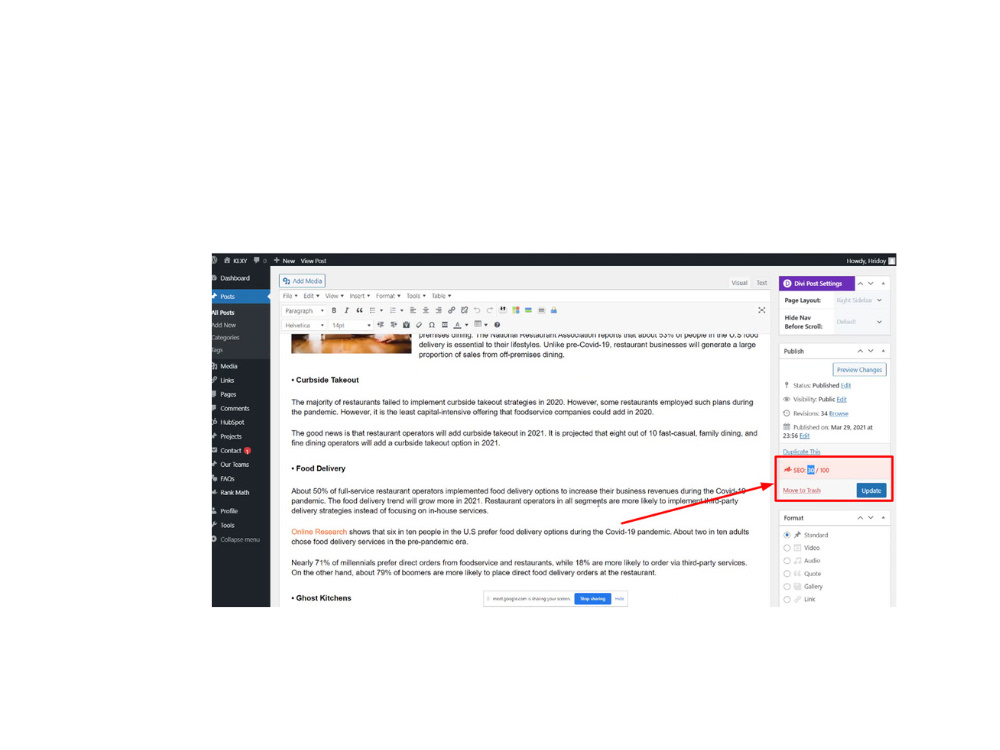Click the Update button

pyautogui.click(x=871, y=490)
